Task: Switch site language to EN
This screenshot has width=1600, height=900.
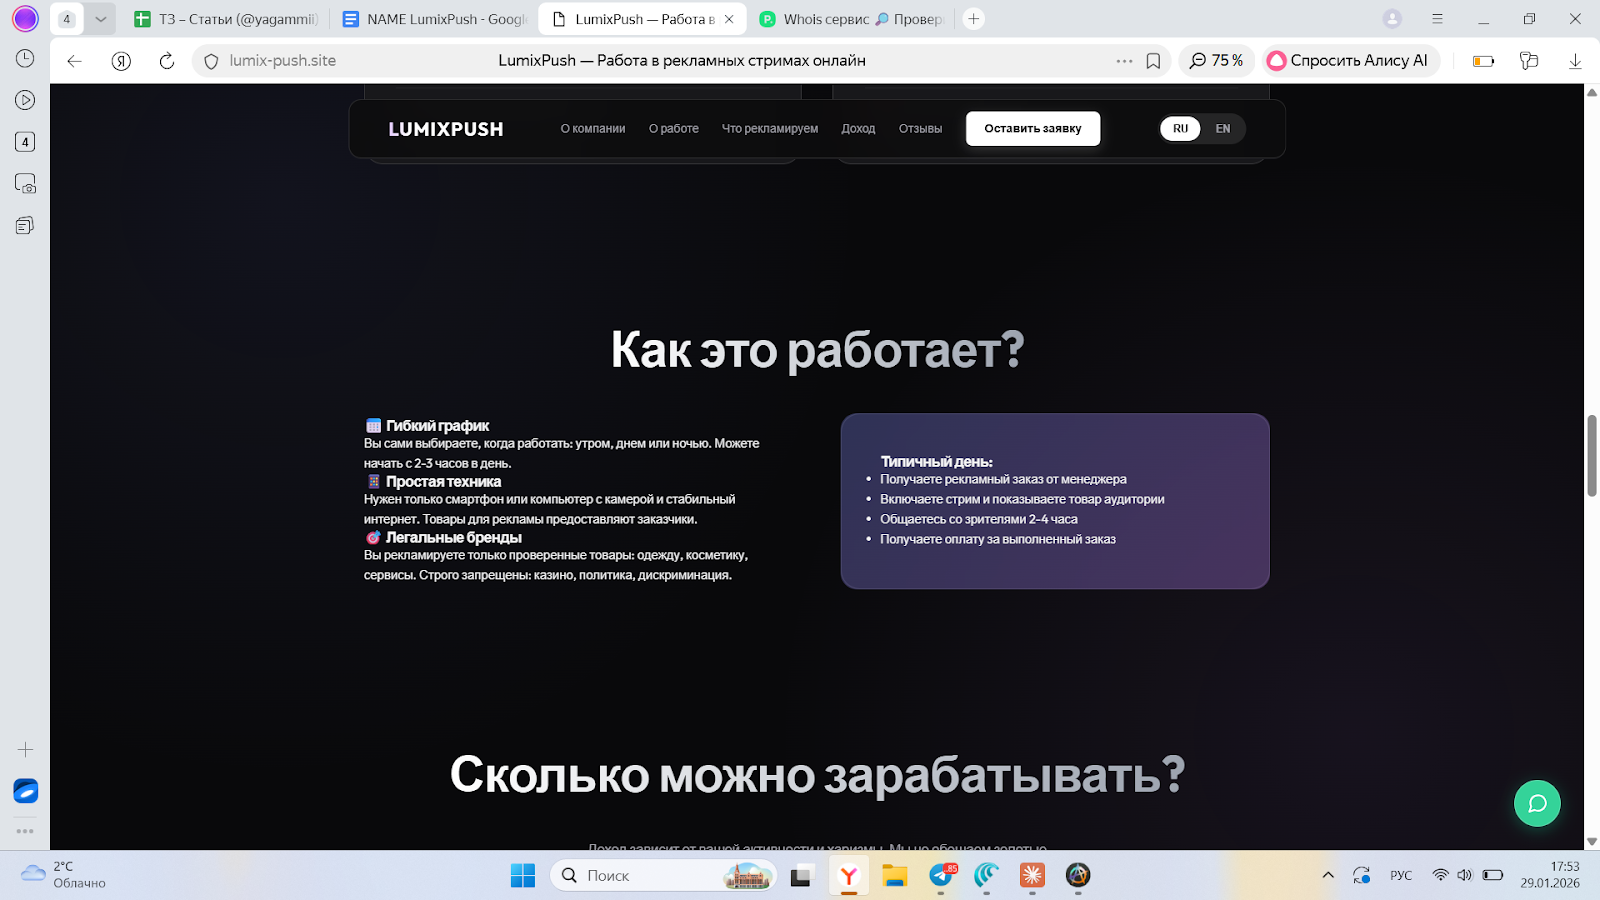Action: click(x=1222, y=129)
